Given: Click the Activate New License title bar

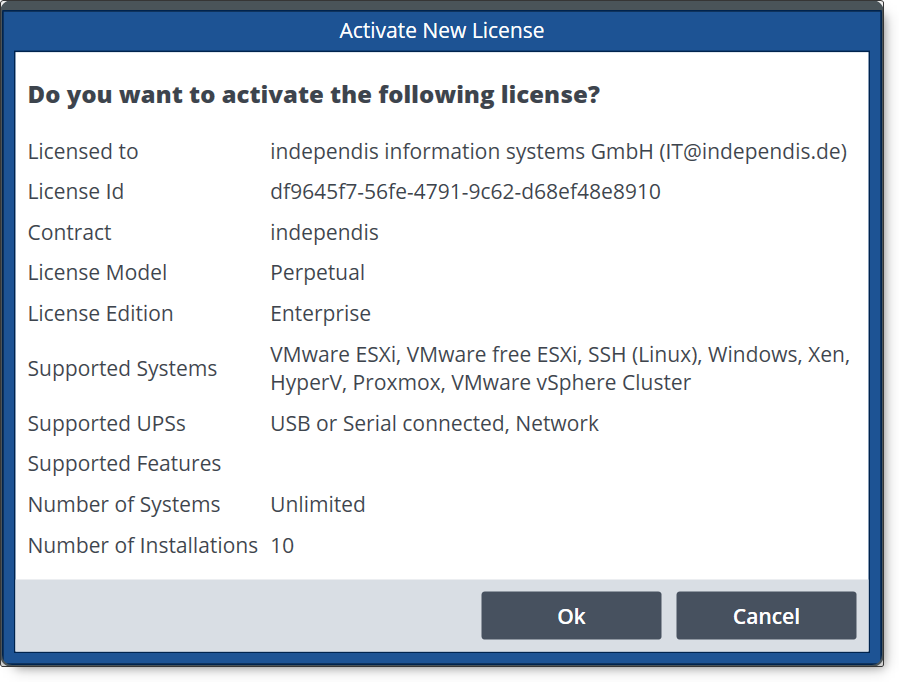Looking at the screenshot, I should pos(441,30).
